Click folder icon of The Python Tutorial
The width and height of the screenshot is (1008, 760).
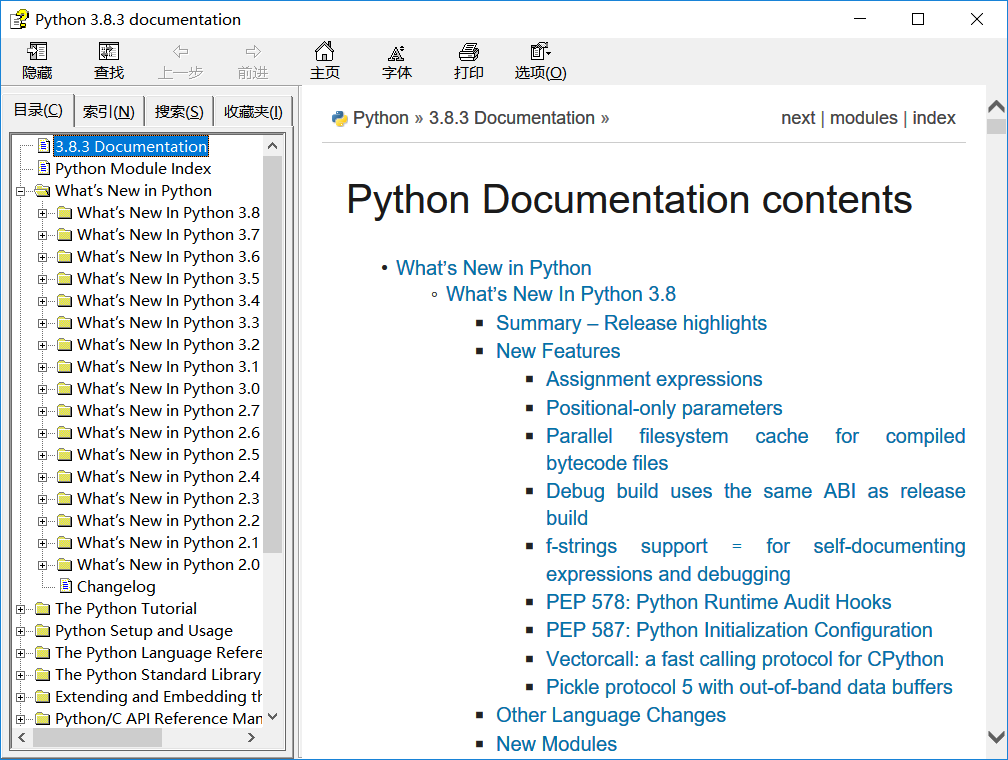point(42,608)
